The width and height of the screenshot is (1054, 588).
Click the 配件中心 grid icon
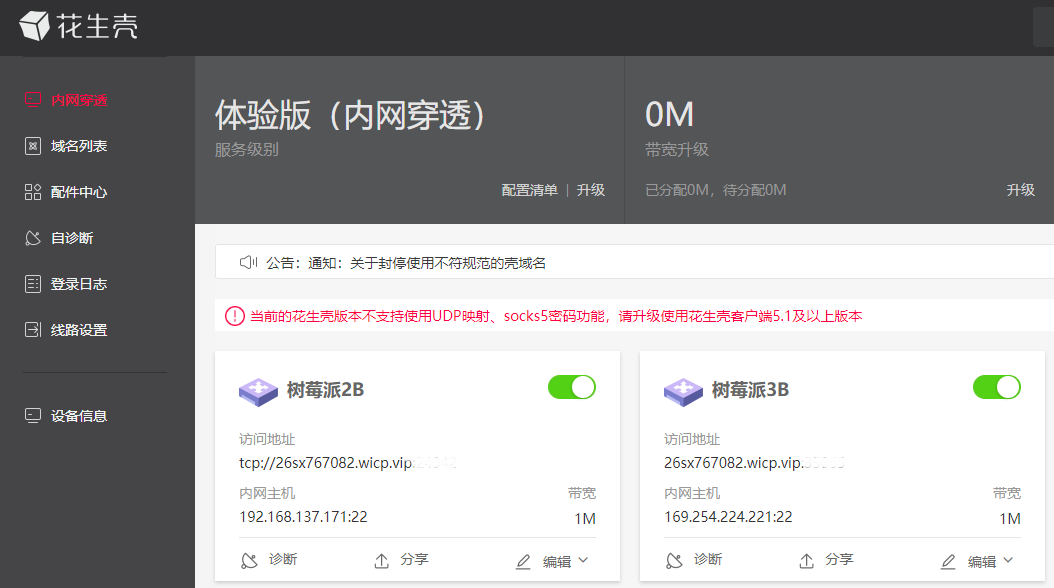pos(33,192)
